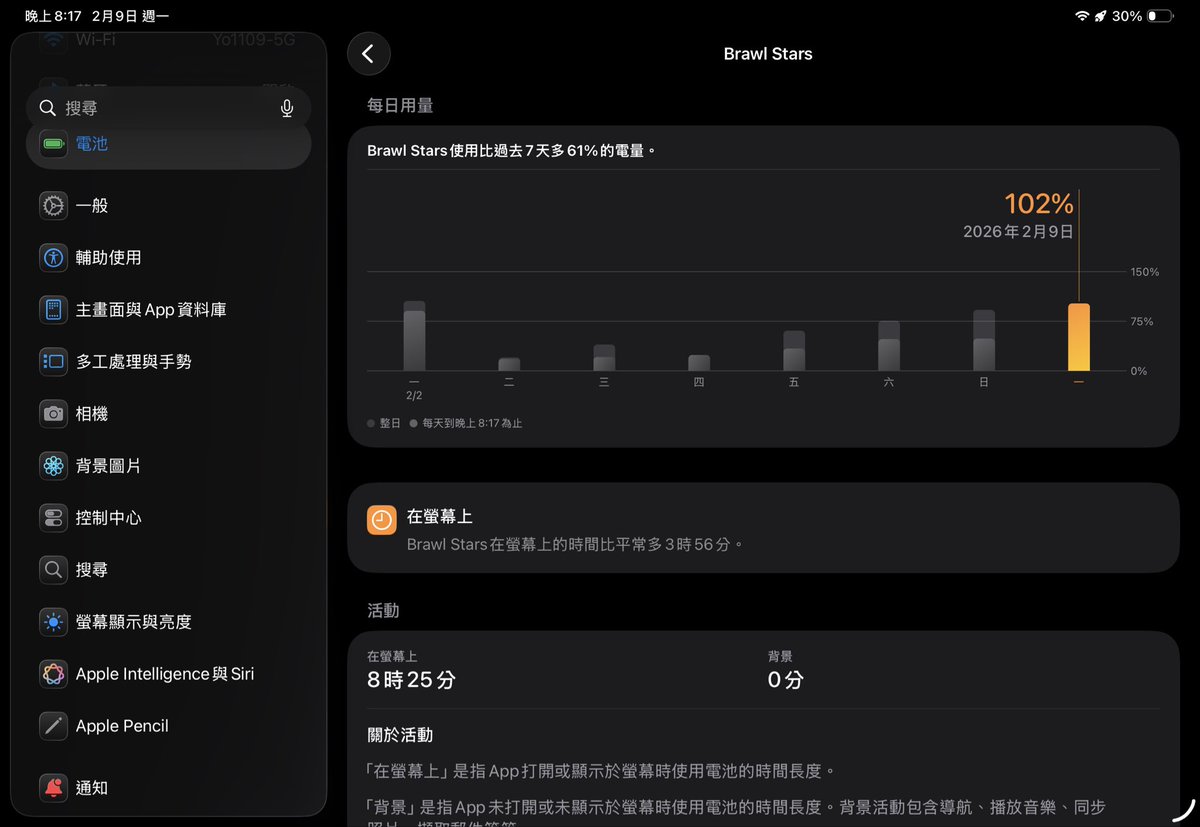Open Apple Intelligence 與 Siri settings

pyautogui.click(x=168, y=674)
